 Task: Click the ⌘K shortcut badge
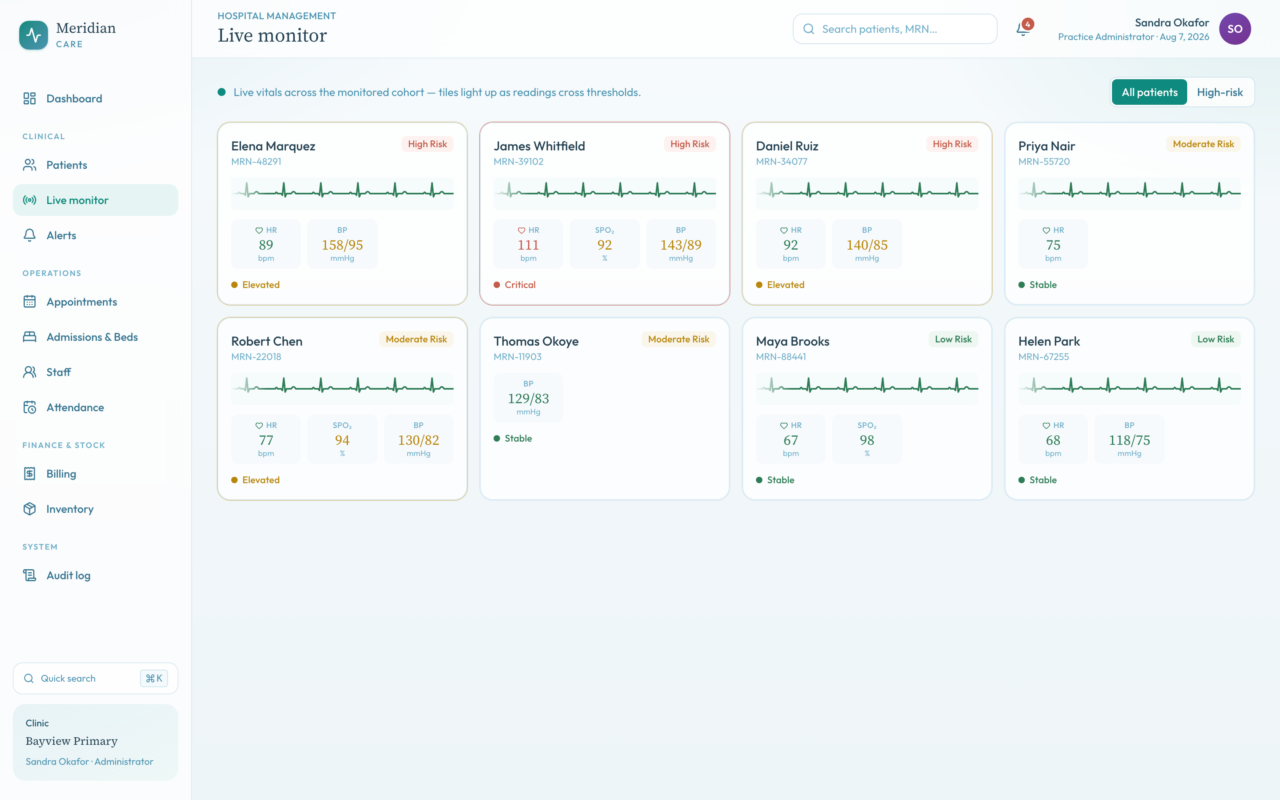[154, 678]
